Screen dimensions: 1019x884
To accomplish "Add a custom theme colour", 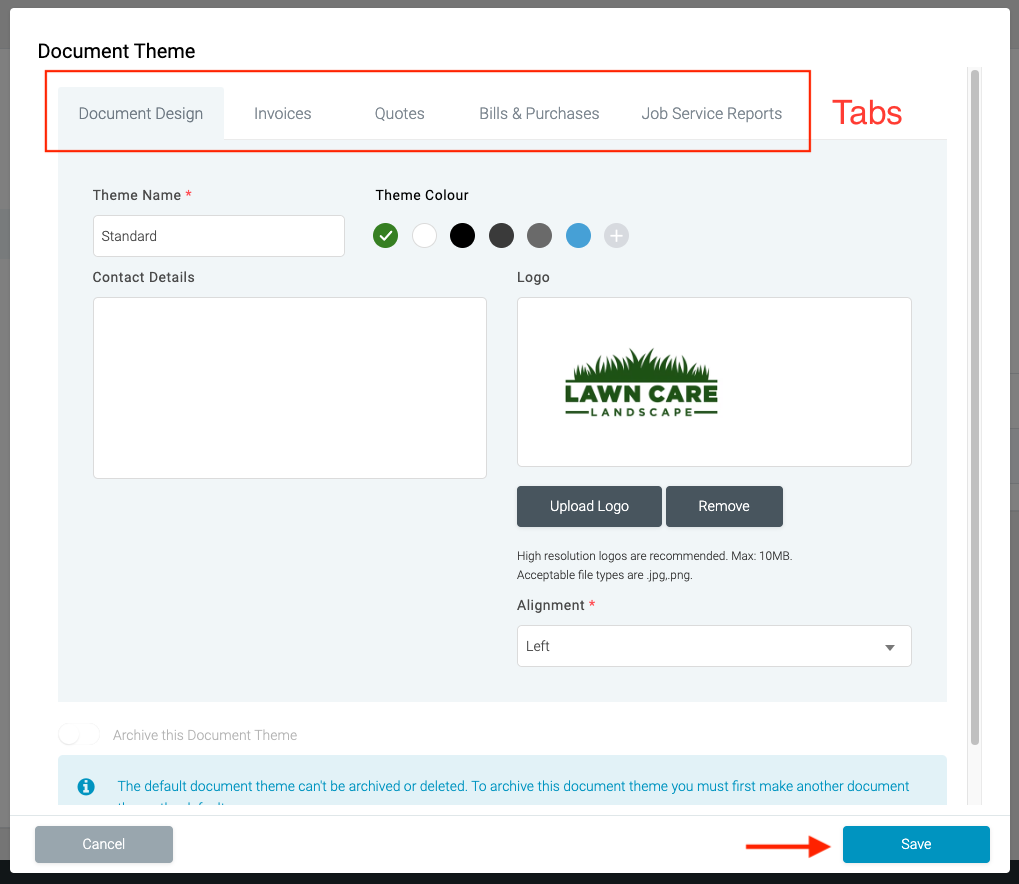I will [x=616, y=235].
